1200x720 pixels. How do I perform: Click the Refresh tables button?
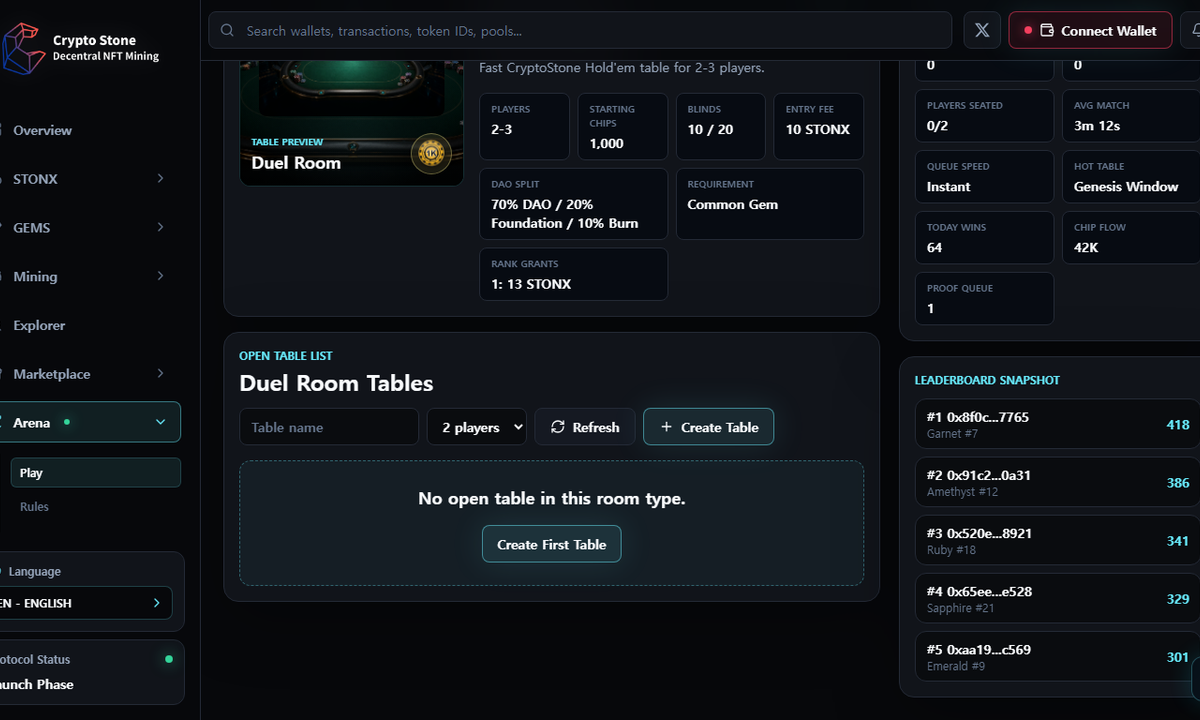pyautogui.click(x=585, y=427)
